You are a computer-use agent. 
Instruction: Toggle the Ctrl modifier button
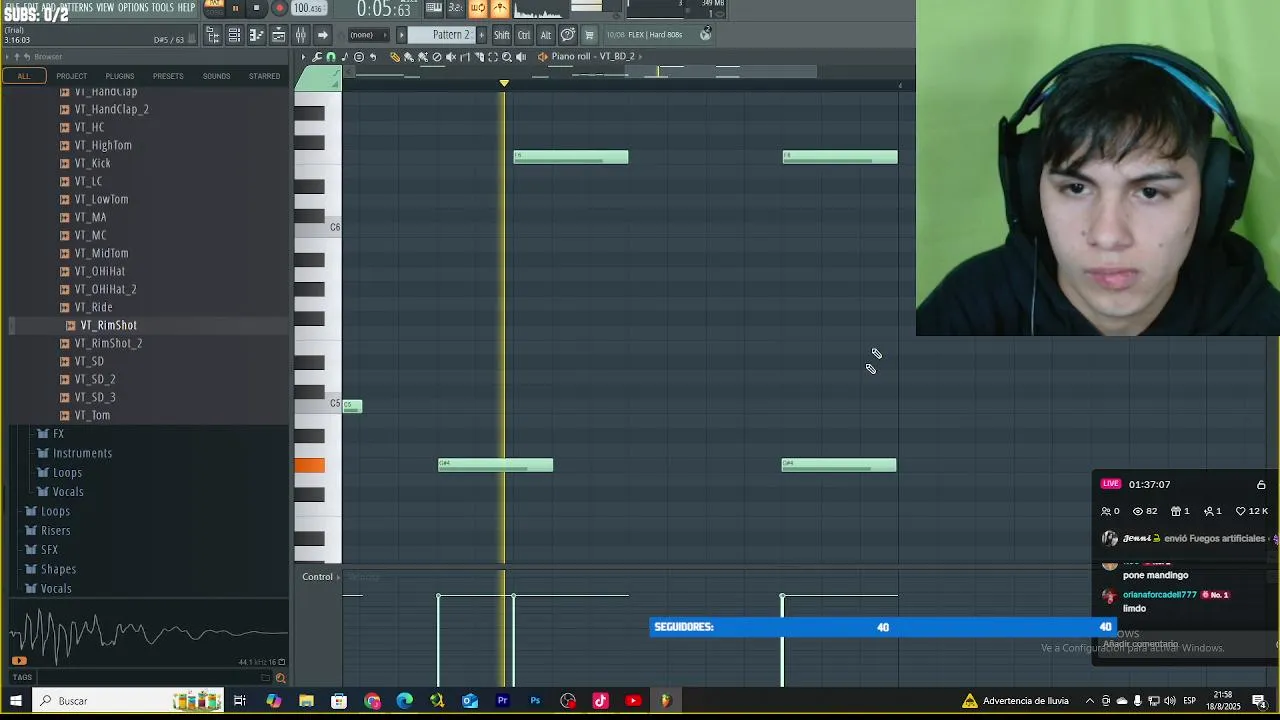pyautogui.click(x=524, y=35)
